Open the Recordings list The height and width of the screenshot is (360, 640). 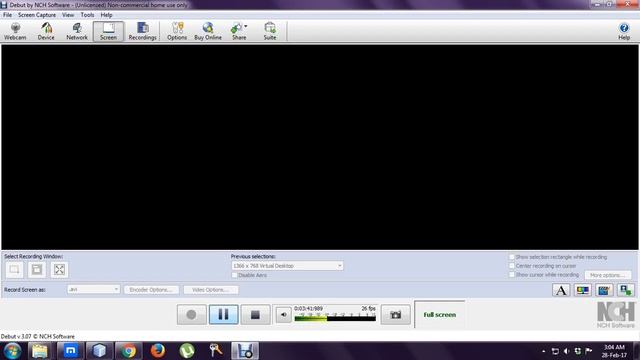click(142, 31)
